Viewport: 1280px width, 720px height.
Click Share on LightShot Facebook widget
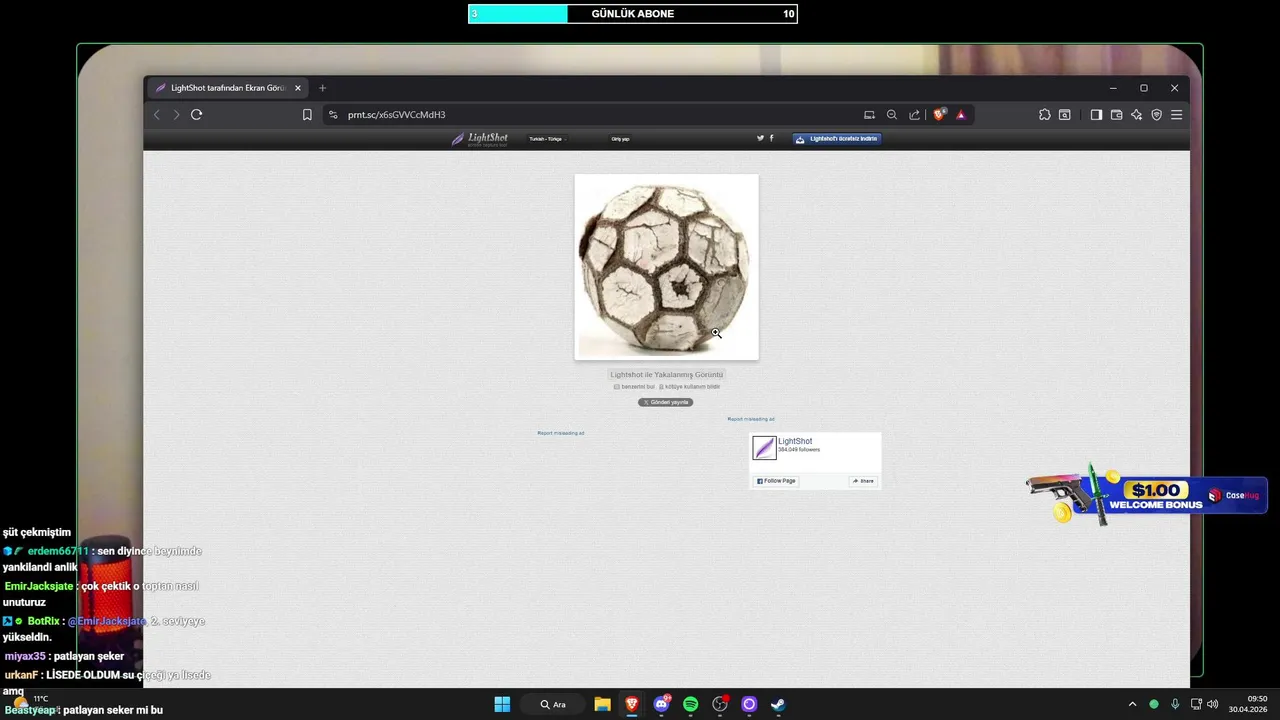[863, 481]
